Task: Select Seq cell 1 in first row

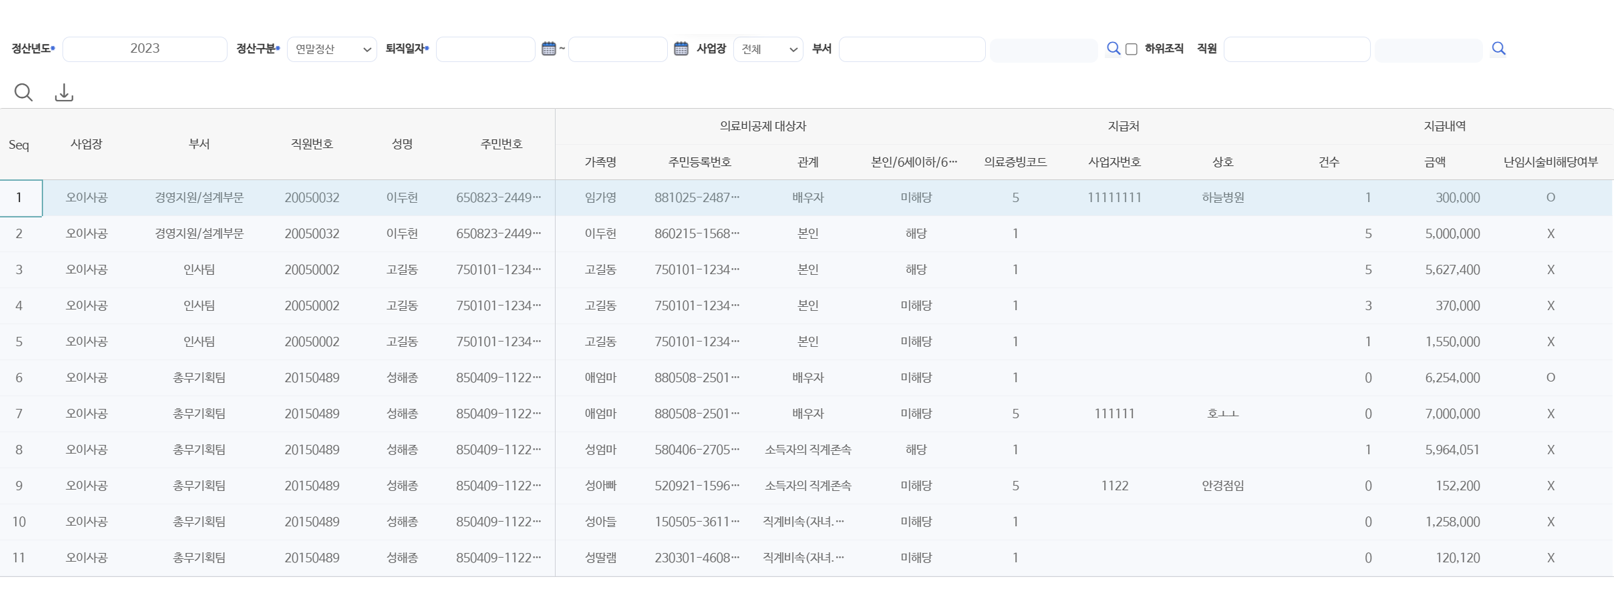Action: pyautogui.click(x=19, y=198)
